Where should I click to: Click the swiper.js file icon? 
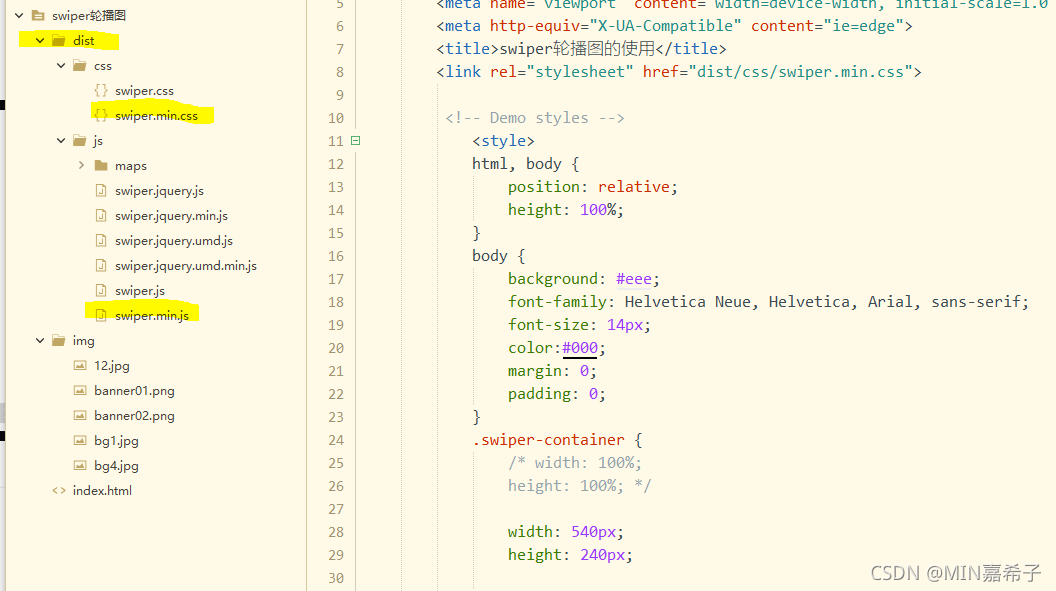tap(101, 290)
